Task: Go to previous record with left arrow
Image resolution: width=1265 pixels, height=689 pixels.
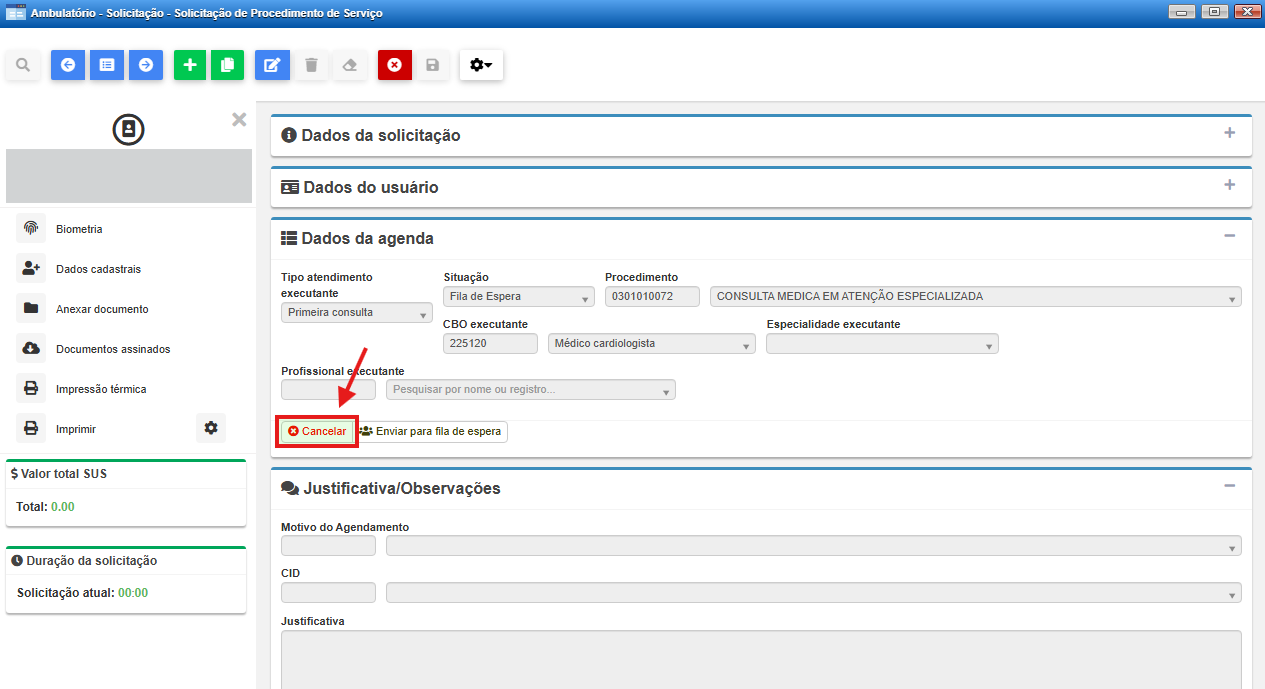Action: [68, 65]
